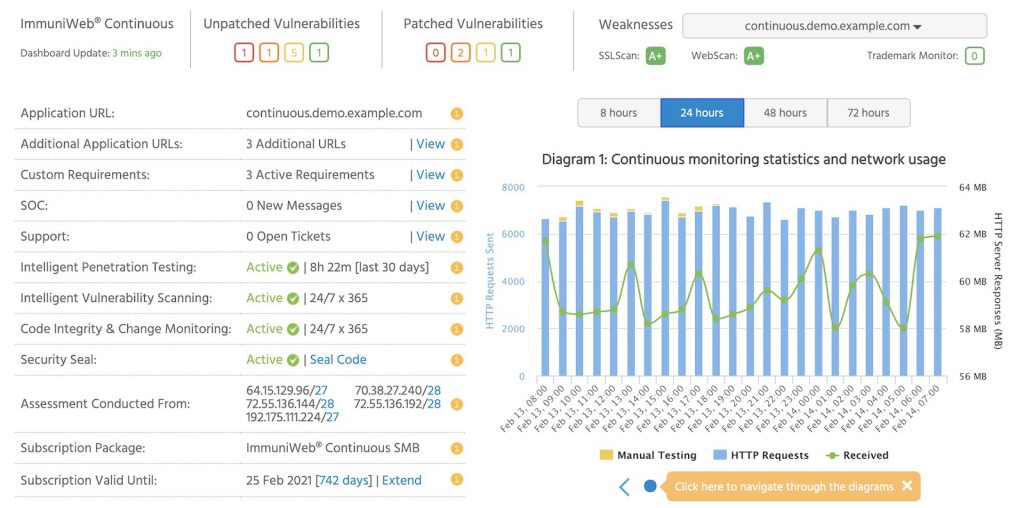This screenshot has height=508, width=1024.
Task: Go to previous diagram with left chevron
Action: pyautogui.click(x=624, y=486)
